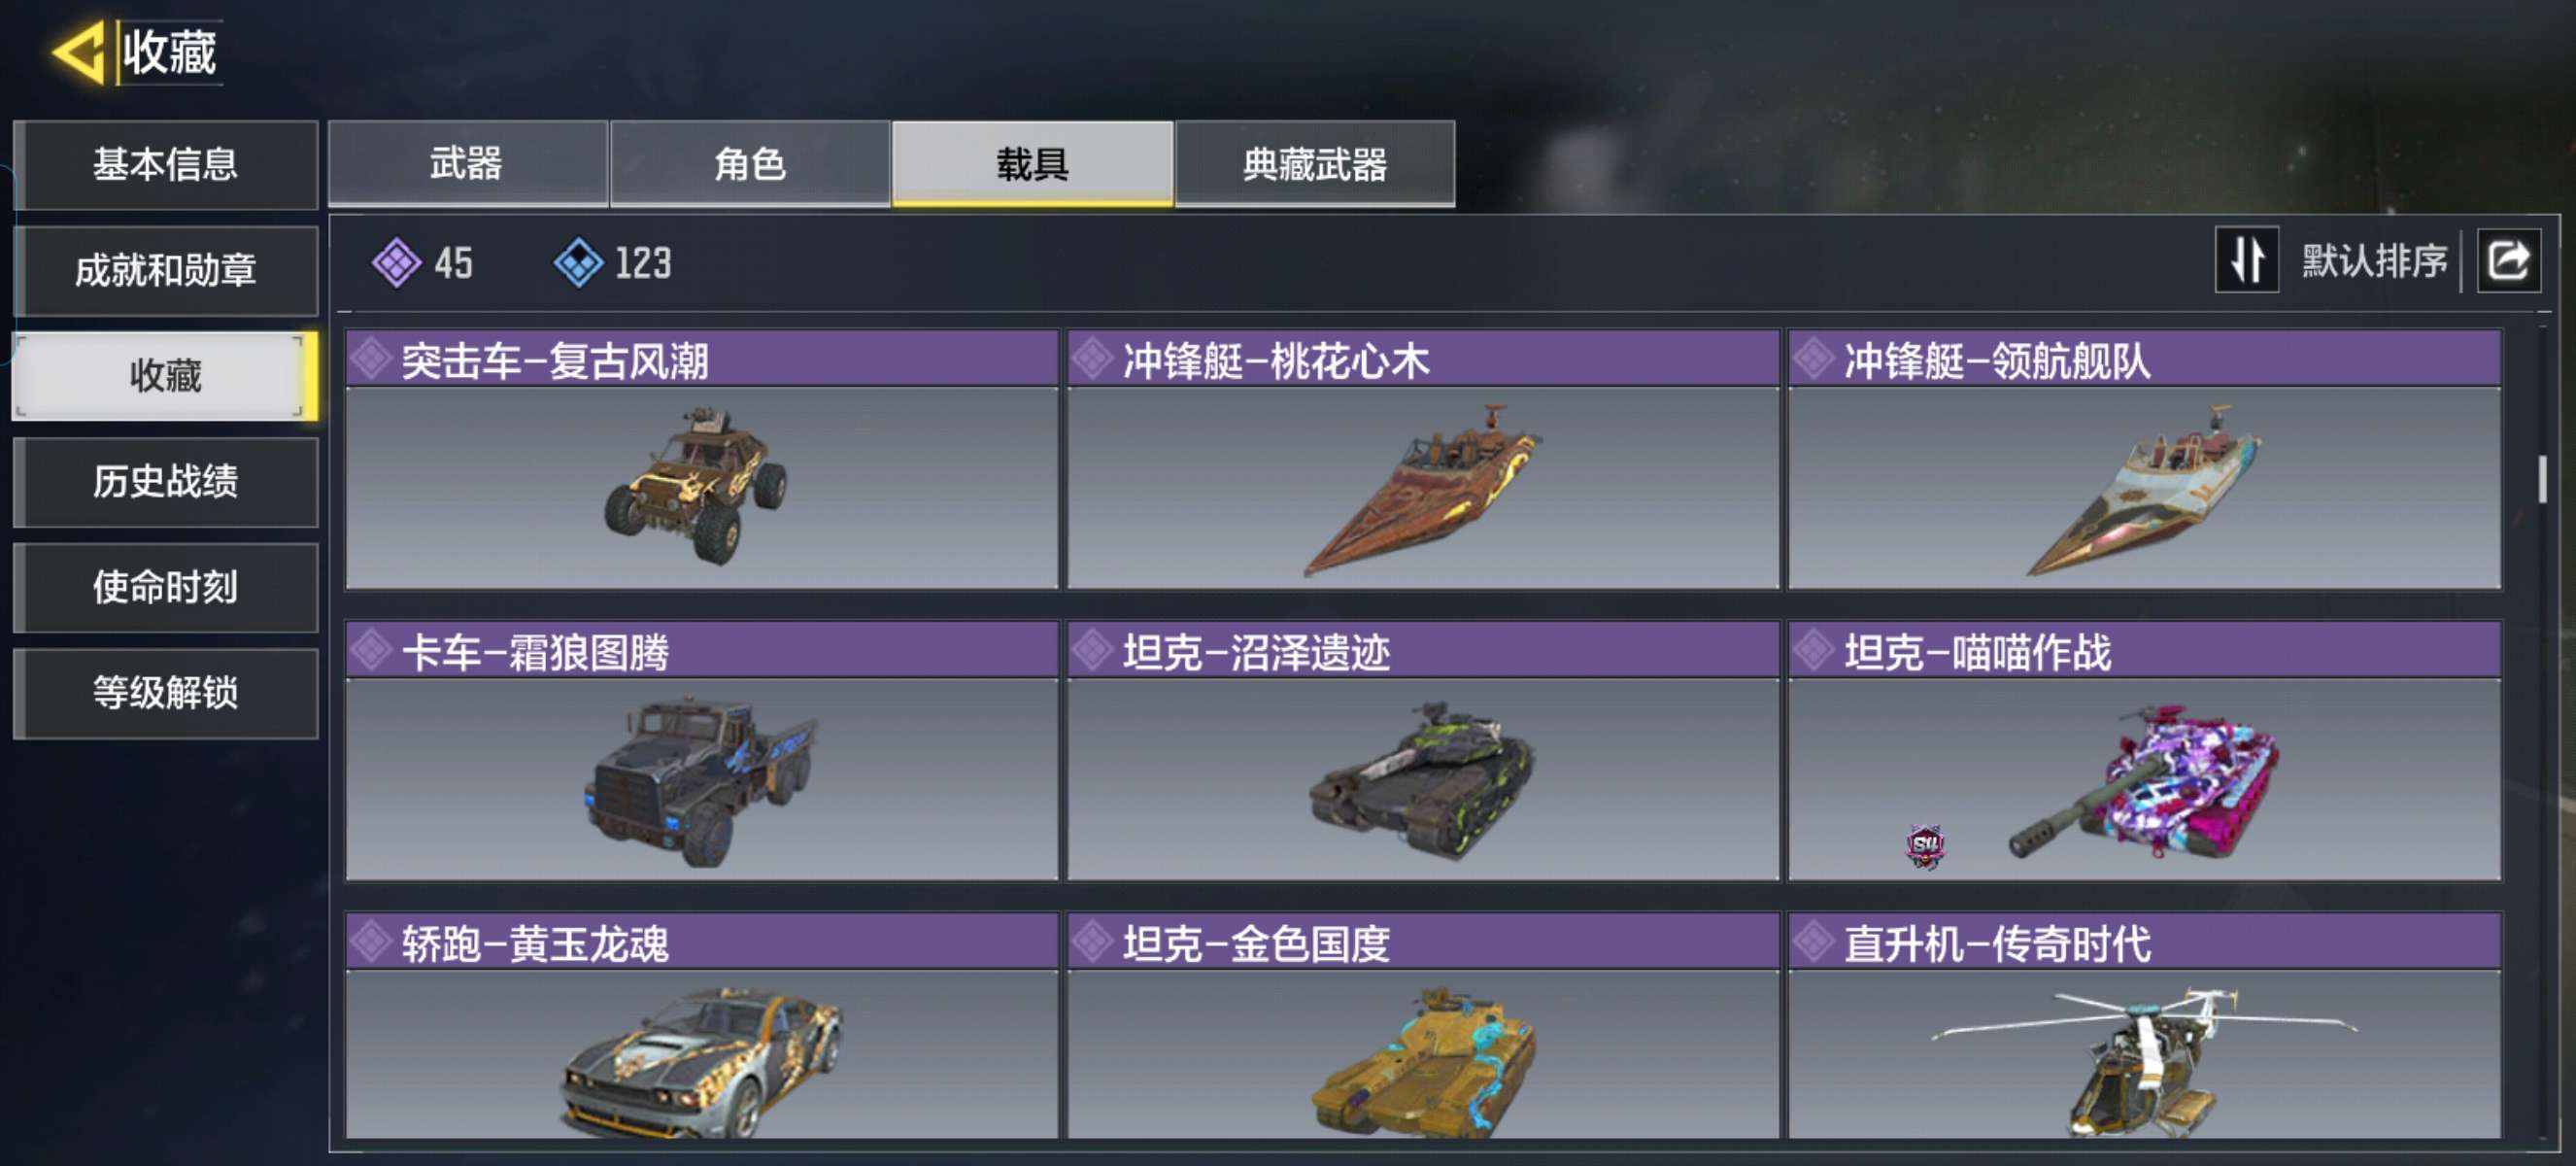Open the 典藏武器 tab
The width and height of the screenshot is (2576, 1166).
[1315, 164]
